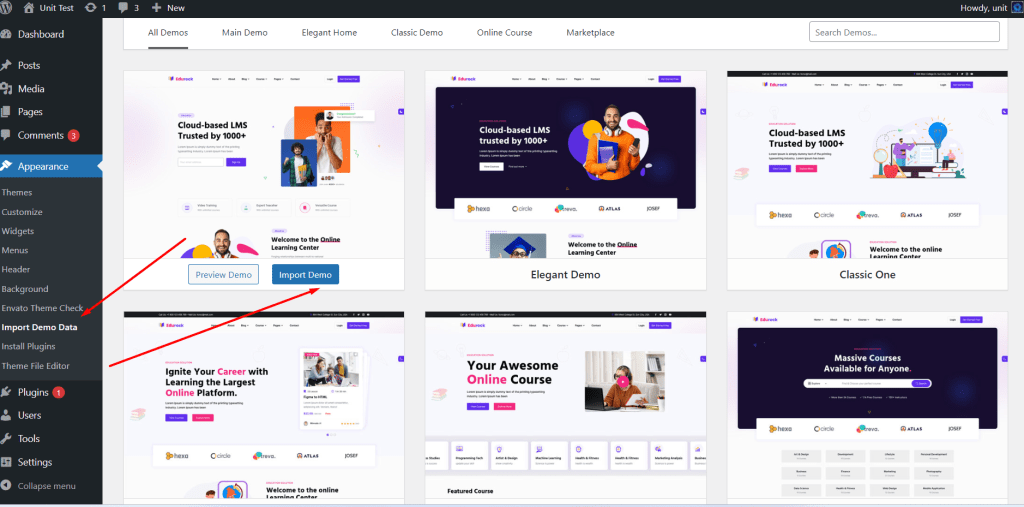
Task: Select the Online Course tab
Action: point(504,33)
